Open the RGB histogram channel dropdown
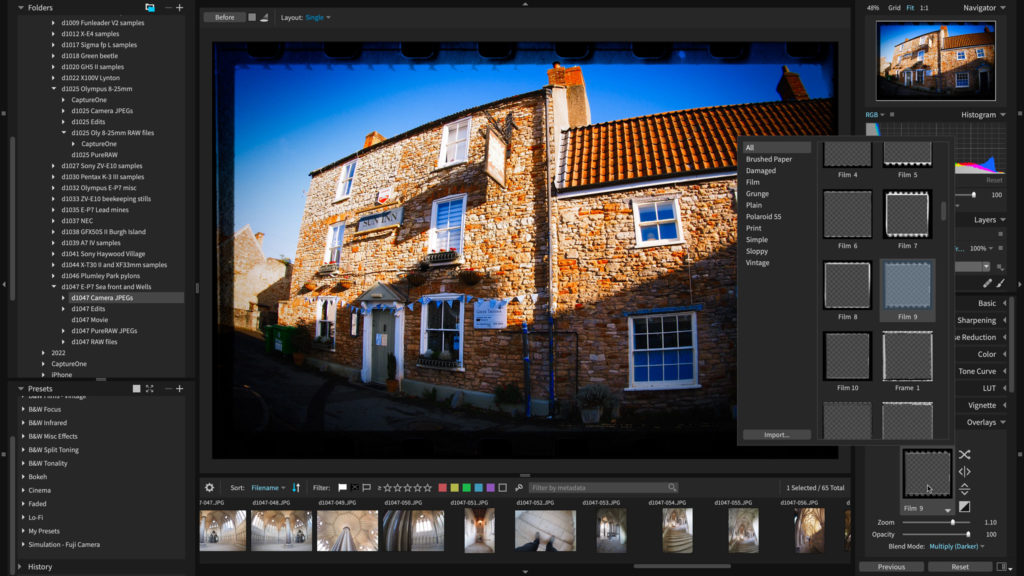The image size is (1024, 576). tap(875, 115)
